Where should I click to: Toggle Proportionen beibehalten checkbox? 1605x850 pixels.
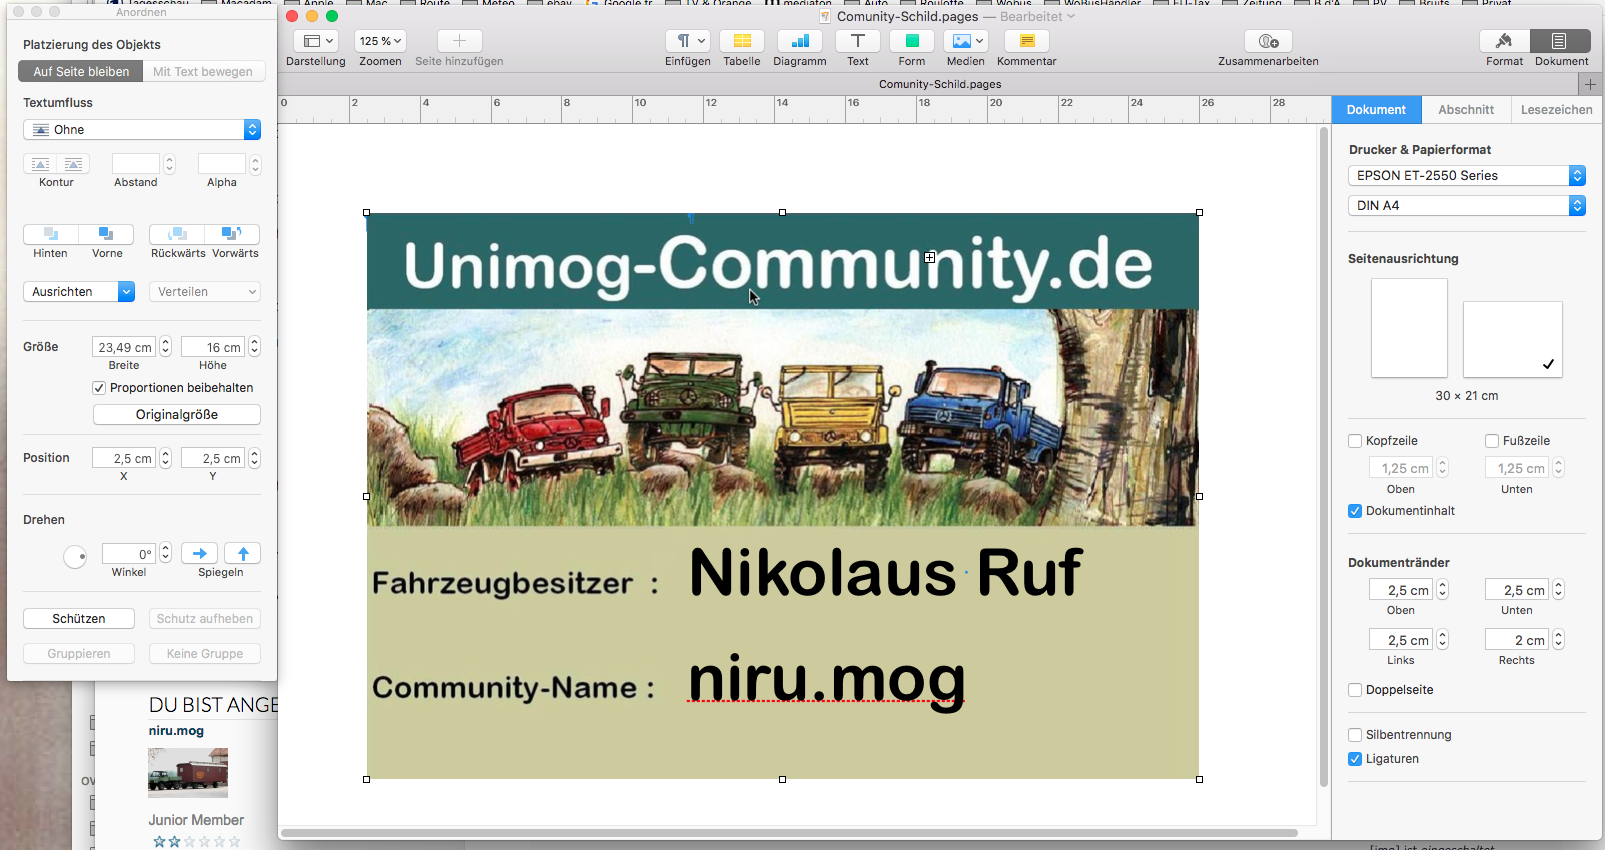99,388
